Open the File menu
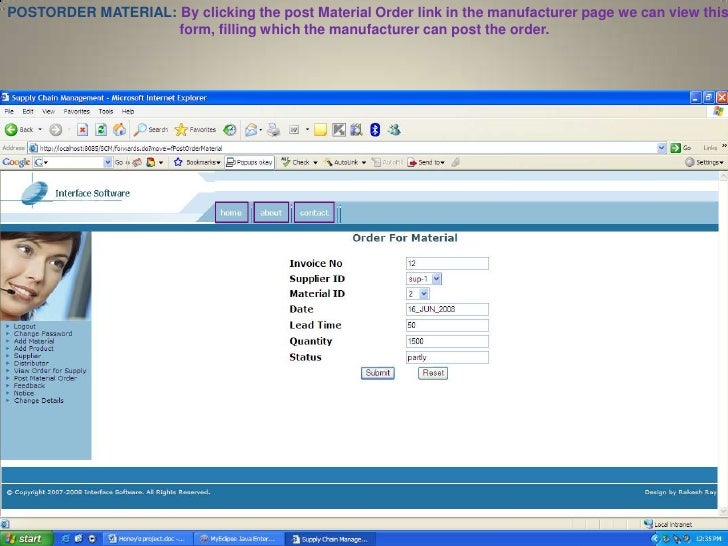 click(9, 111)
